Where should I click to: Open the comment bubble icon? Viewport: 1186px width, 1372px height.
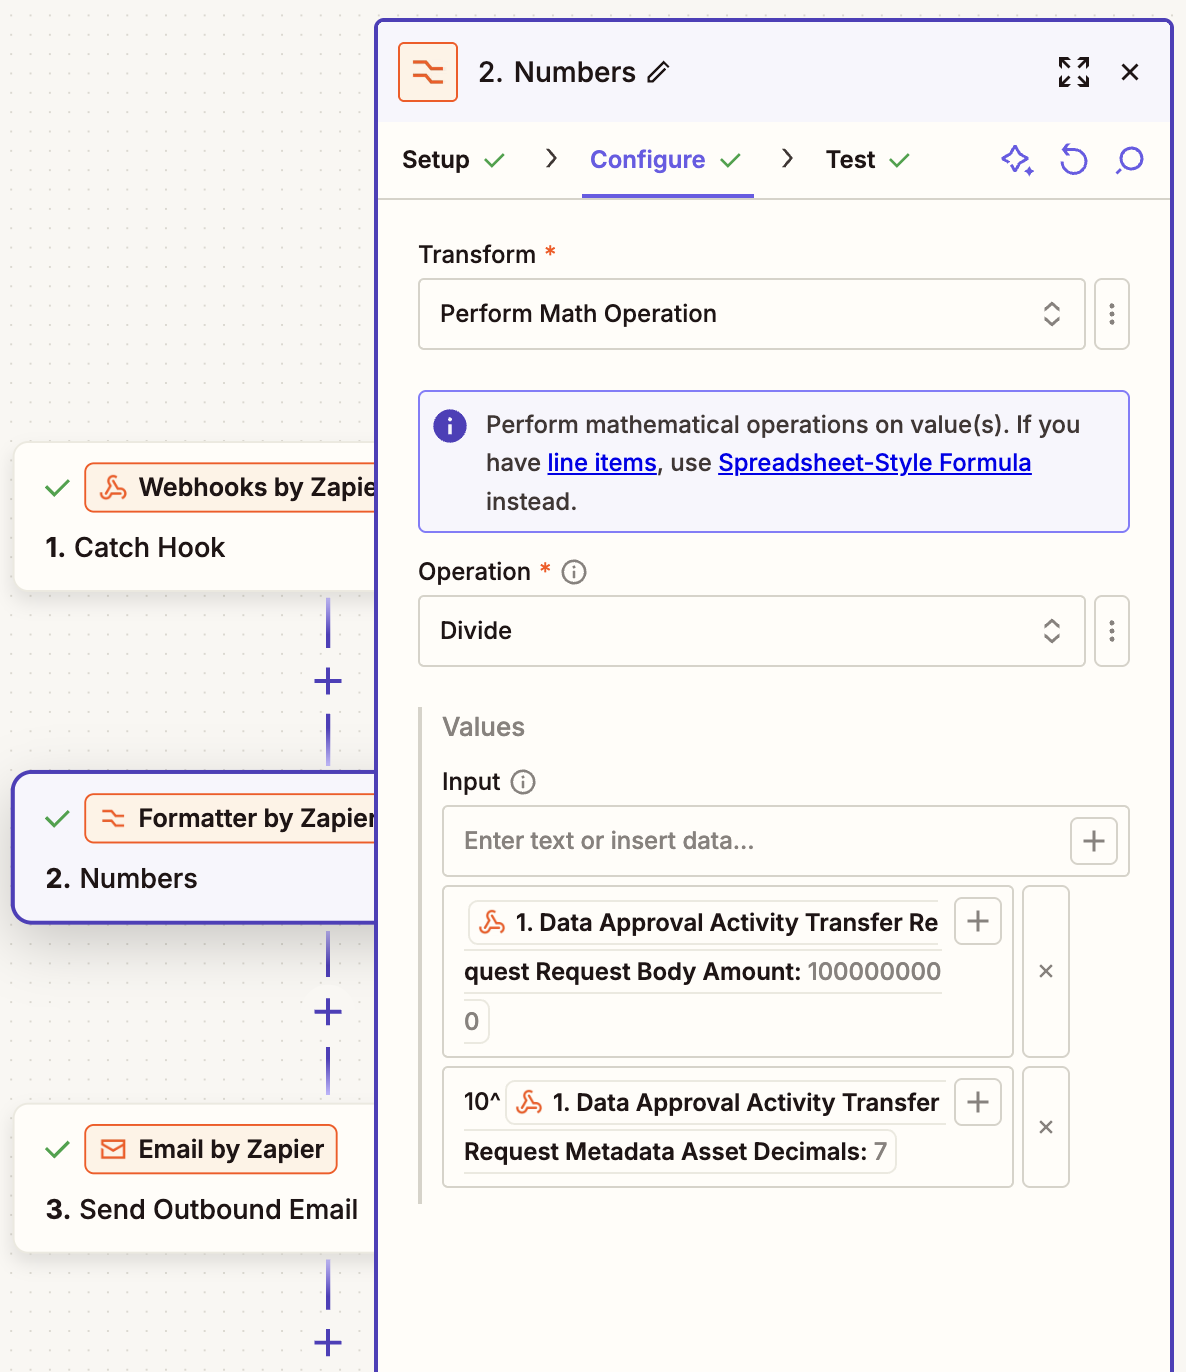1129,159
